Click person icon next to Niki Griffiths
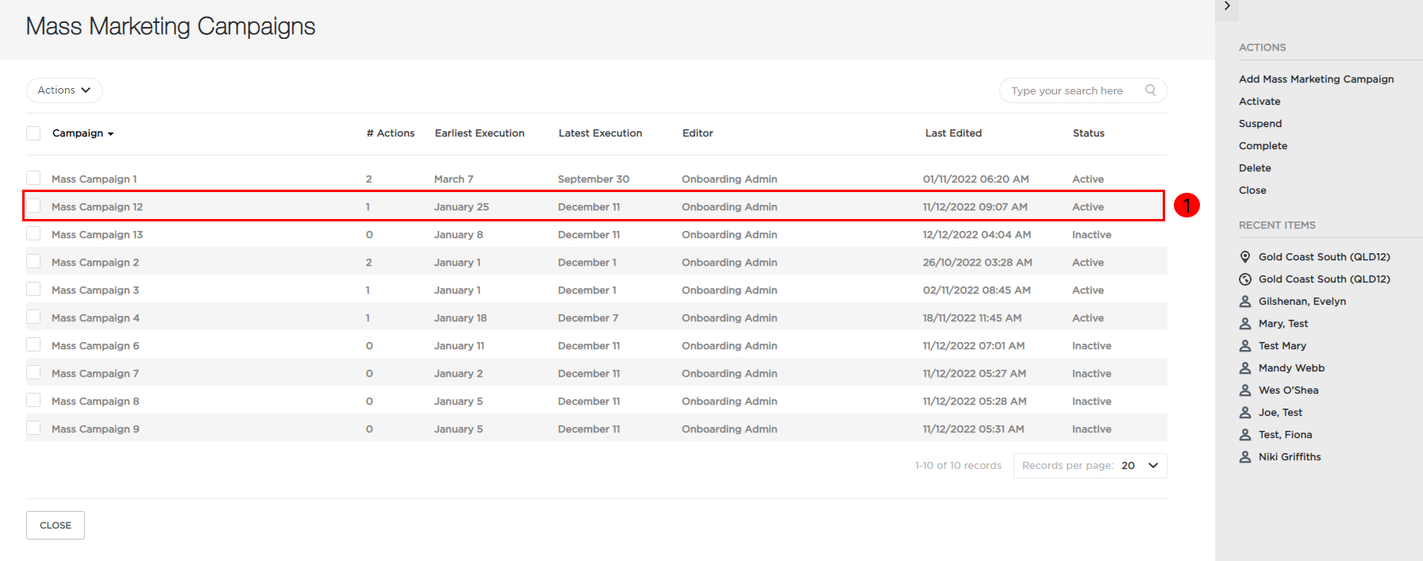 (x=1245, y=457)
